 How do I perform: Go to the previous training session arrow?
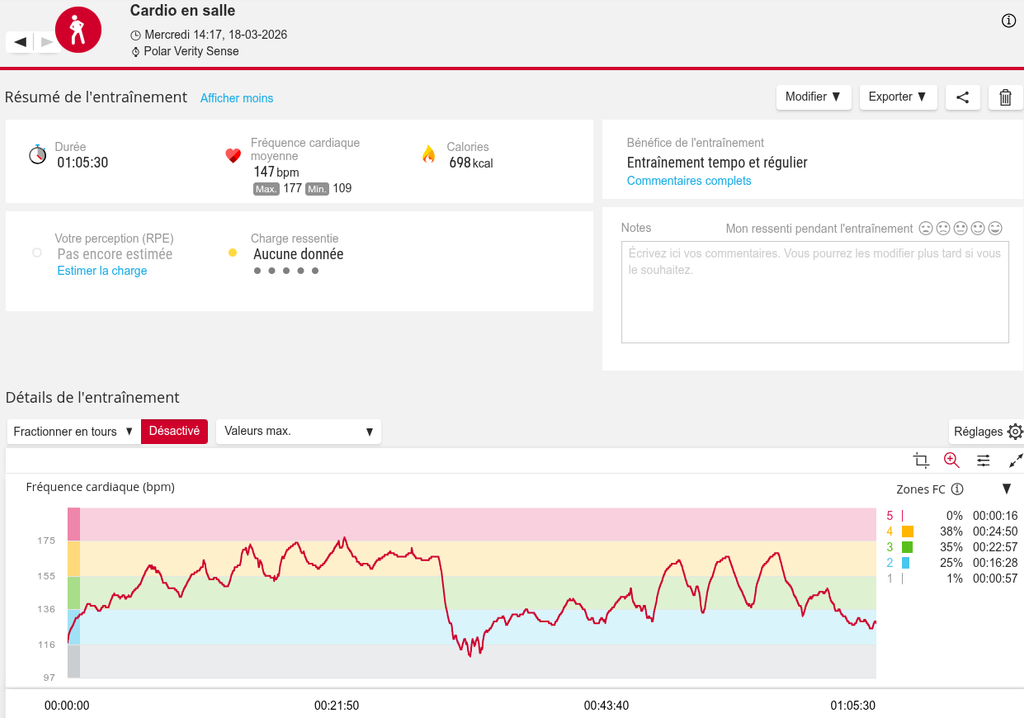pyautogui.click(x=20, y=41)
